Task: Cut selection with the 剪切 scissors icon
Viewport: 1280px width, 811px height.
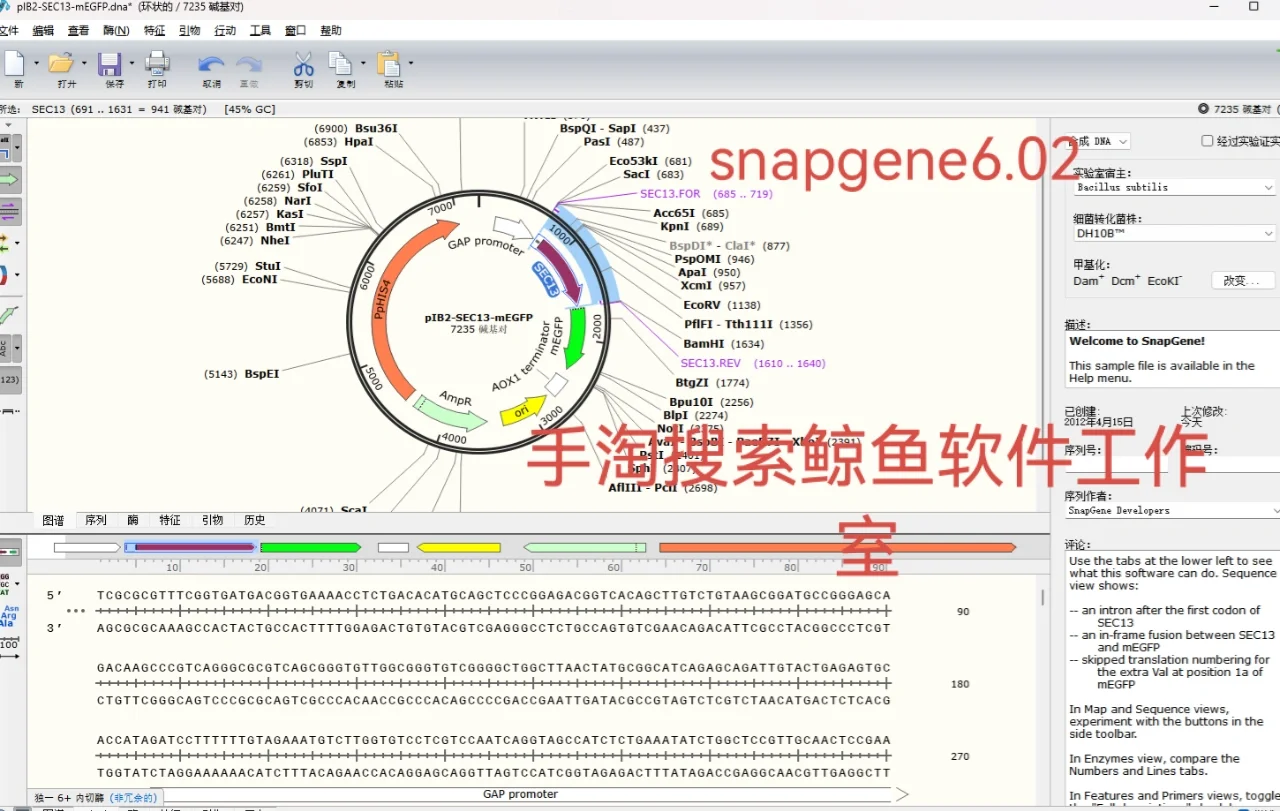Action: (303, 64)
